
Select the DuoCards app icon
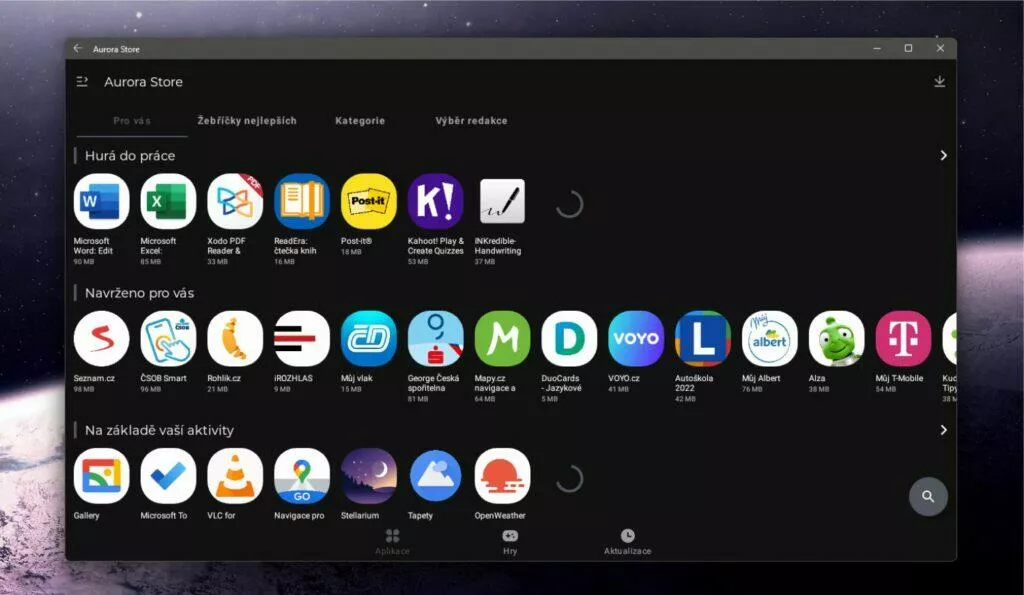click(x=569, y=338)
